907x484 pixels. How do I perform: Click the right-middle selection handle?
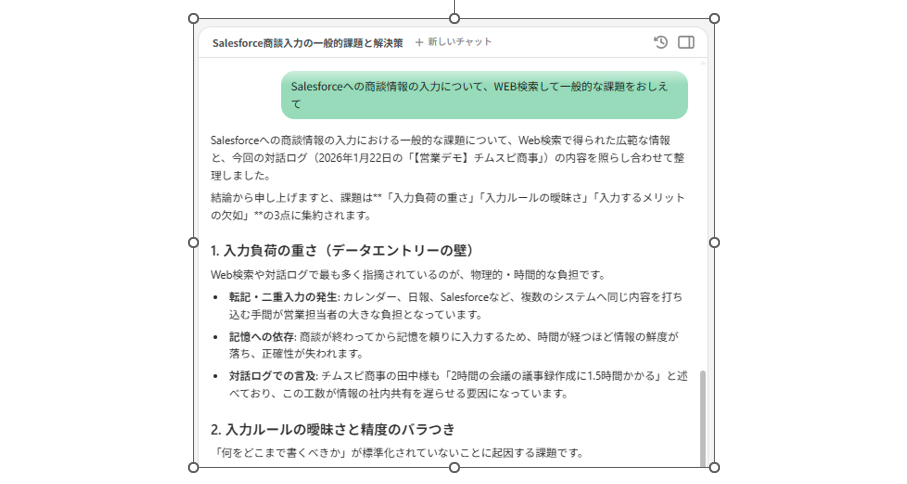click(714, 243)
